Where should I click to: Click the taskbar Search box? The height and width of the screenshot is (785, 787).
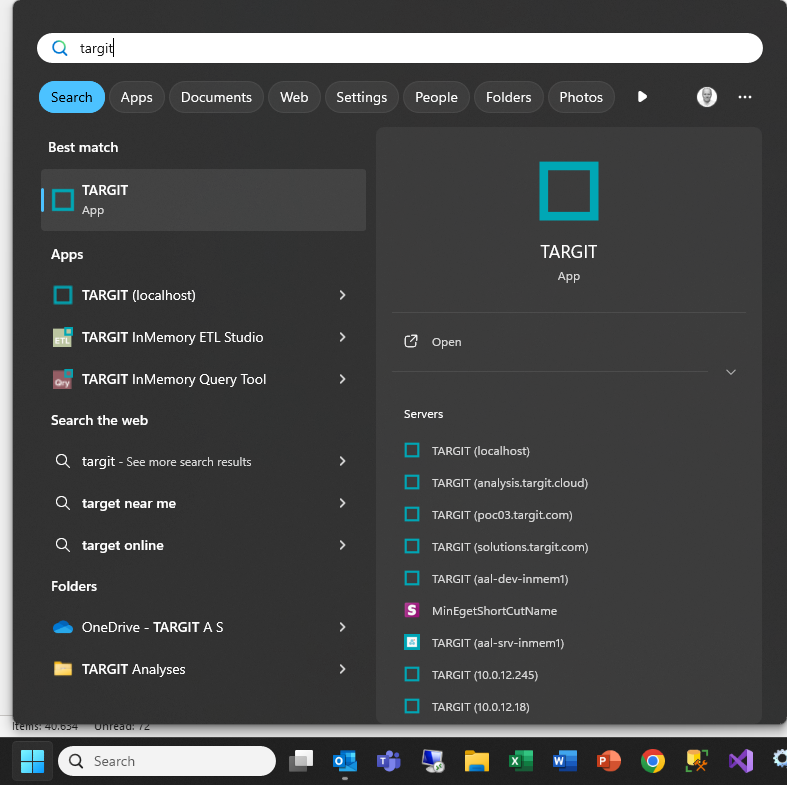(167, 761)
